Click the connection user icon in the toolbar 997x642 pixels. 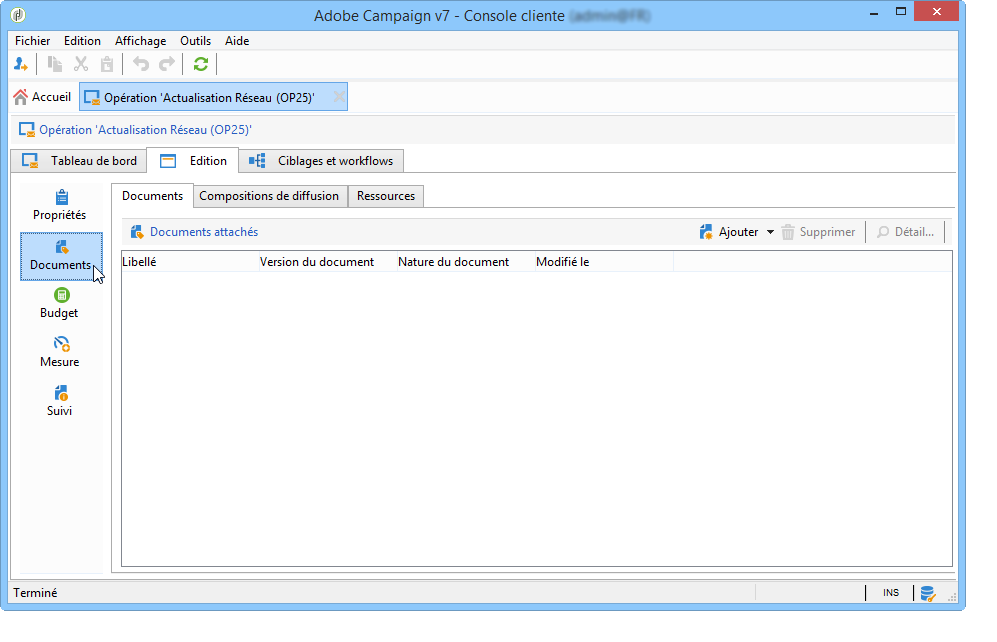21,64
